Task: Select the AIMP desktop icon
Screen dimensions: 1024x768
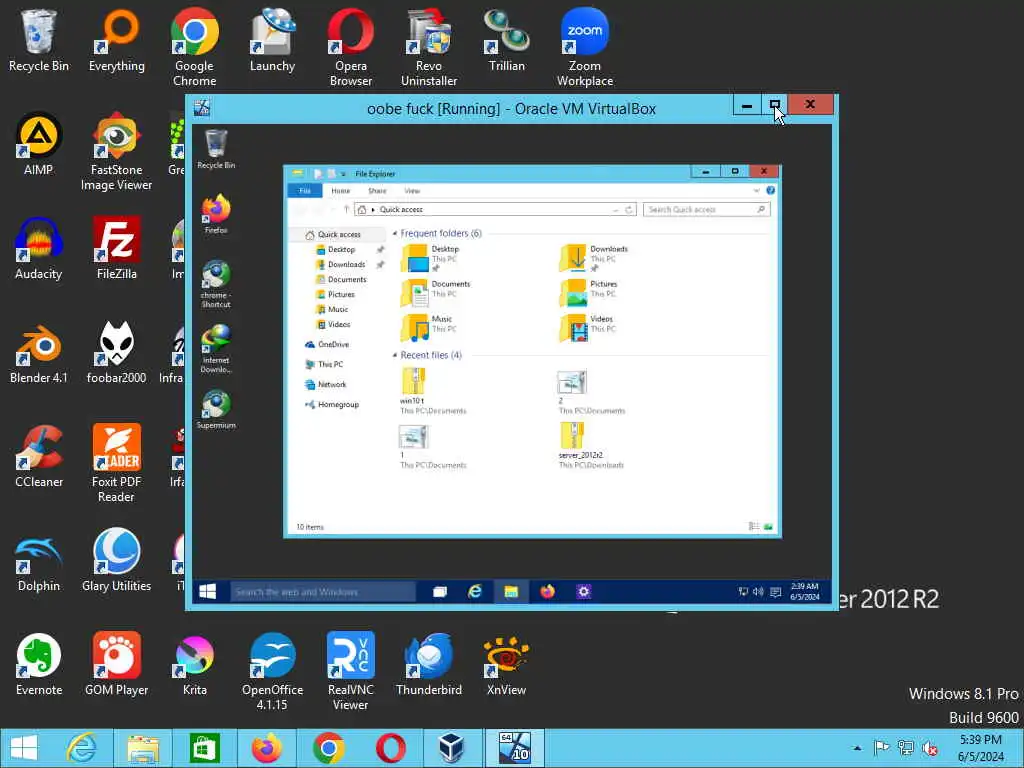Action: pyautogui.click(x=39, y=145)
